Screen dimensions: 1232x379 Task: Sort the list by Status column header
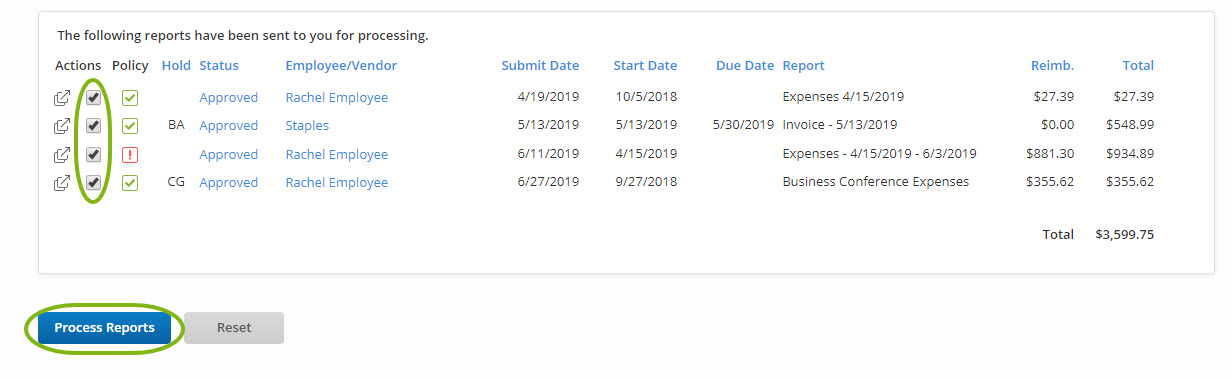pos(219,66)
